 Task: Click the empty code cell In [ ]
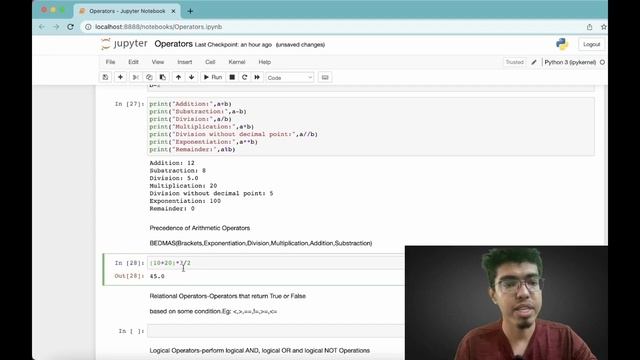point(276,331)
